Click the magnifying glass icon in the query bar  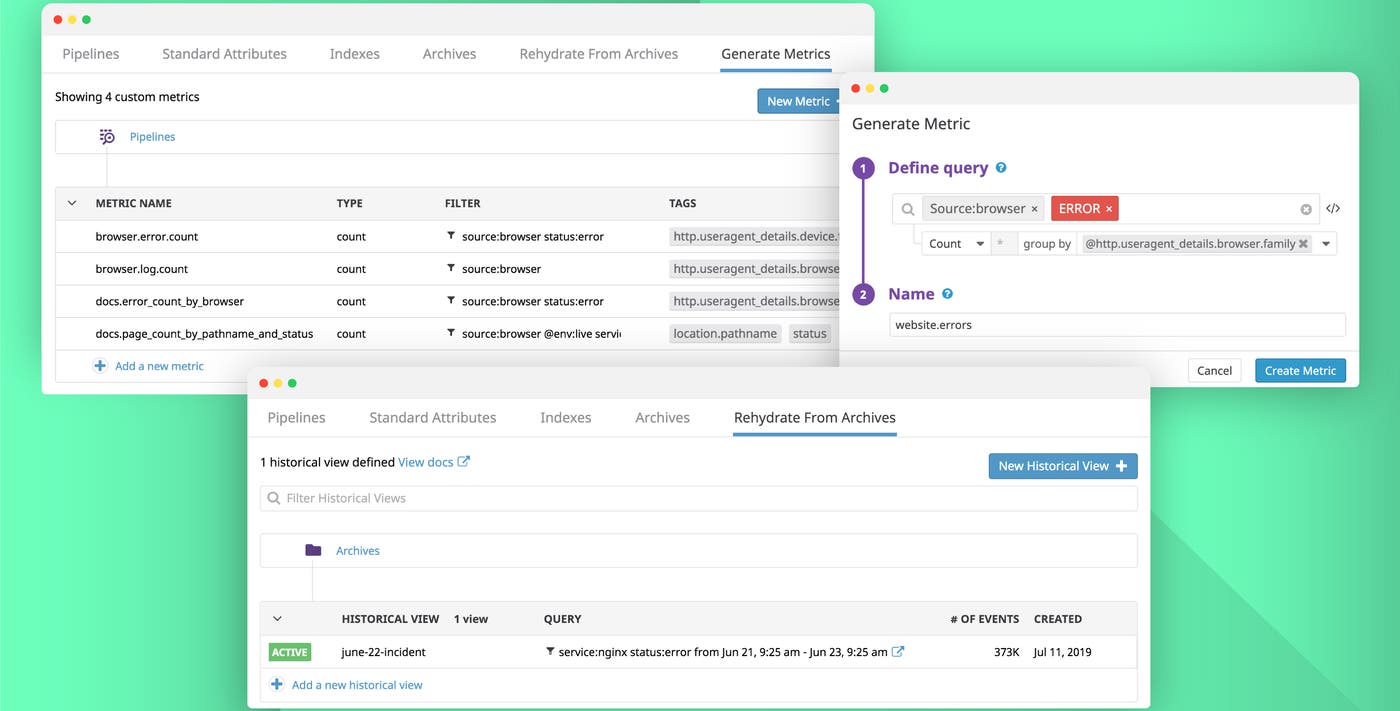pos(908,208)
